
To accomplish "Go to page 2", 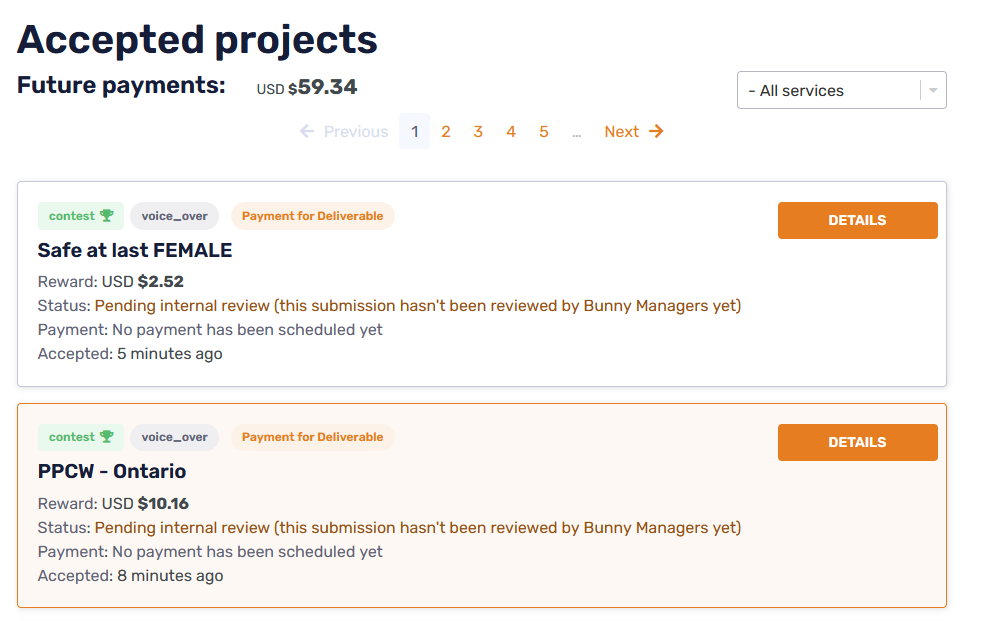I will pyautogui.click(x=446, y=132).
